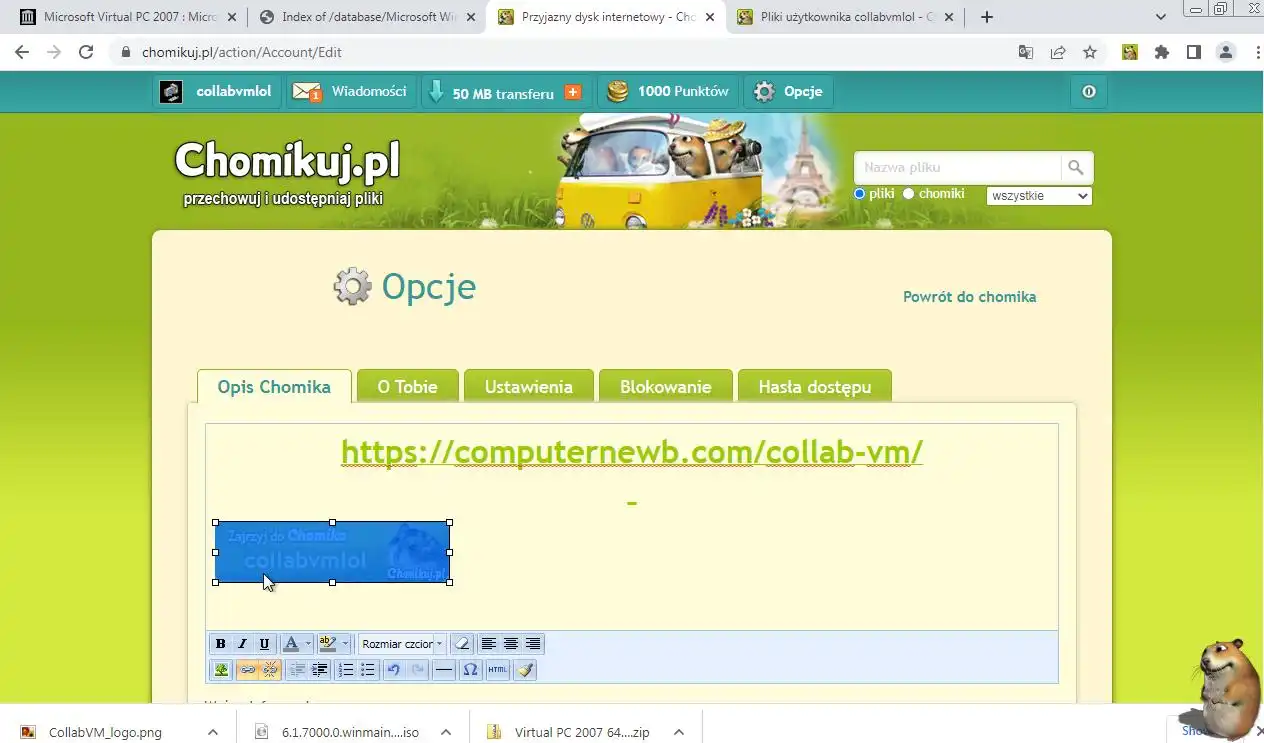Toggle italic formatting in the editor
The image size is (1264, 743).
point(242,644)
